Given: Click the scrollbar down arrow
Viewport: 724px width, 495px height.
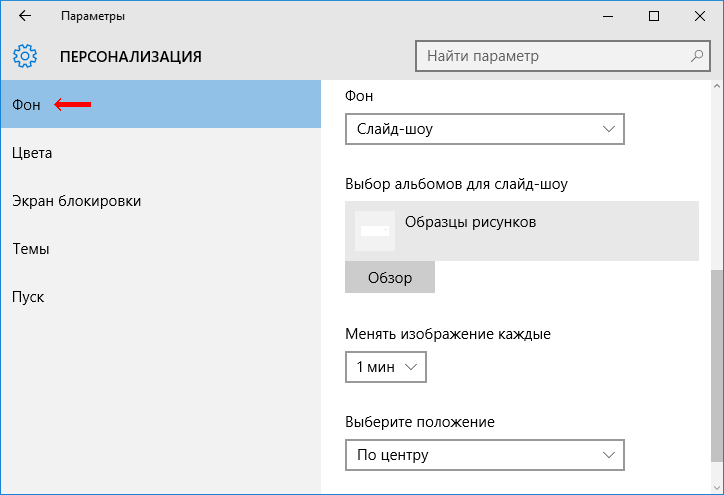Looking at the screenshot, I should tap(717, 488).
